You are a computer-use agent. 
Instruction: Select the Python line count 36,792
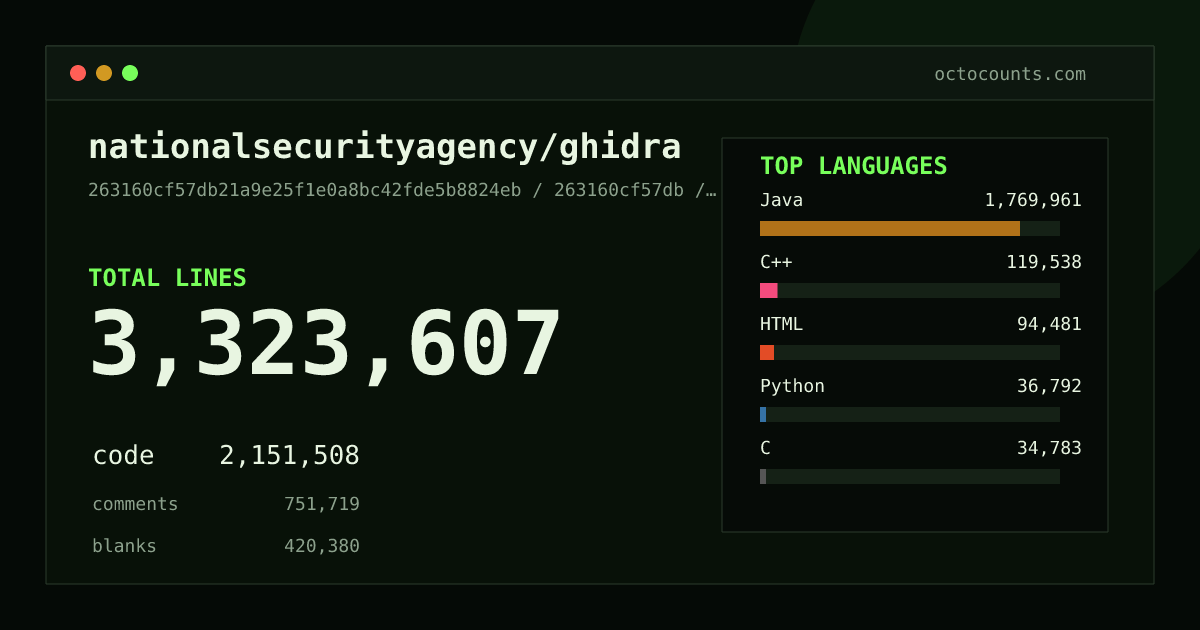pos(1049,386)
